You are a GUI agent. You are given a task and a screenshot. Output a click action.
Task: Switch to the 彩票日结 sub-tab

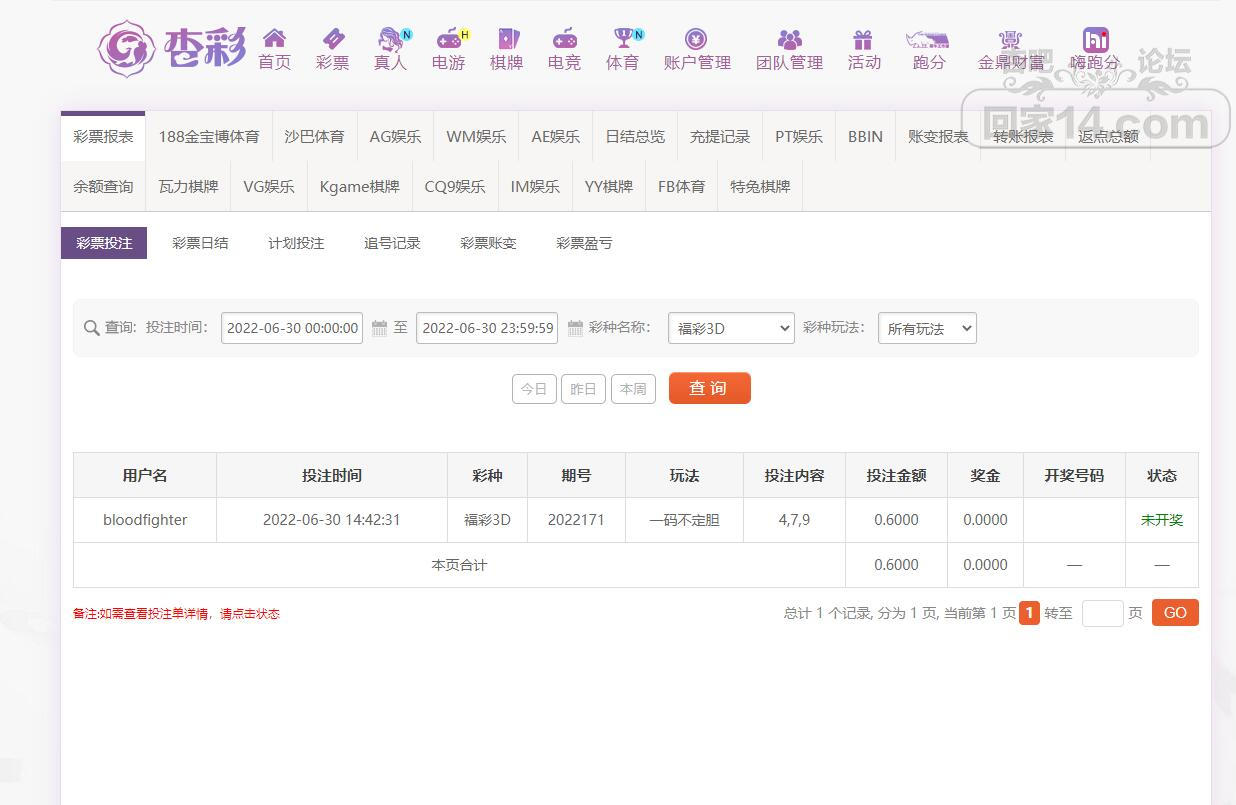[x=200, y=243]
